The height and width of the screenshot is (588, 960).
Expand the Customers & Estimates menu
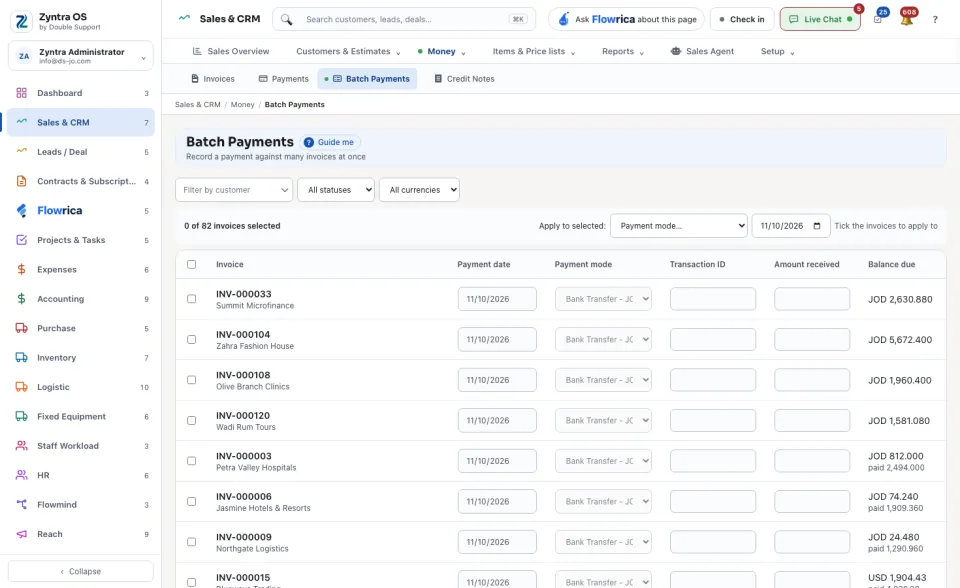[x=348, y=51]
